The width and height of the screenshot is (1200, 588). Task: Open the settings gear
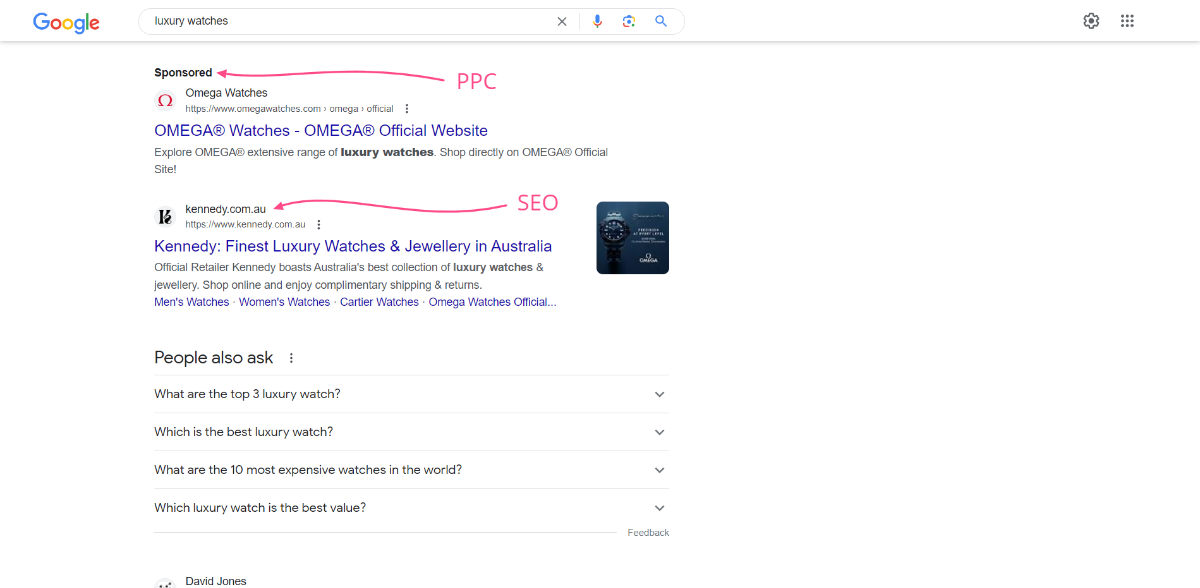pyautogui.click(x=1091, y=21)
